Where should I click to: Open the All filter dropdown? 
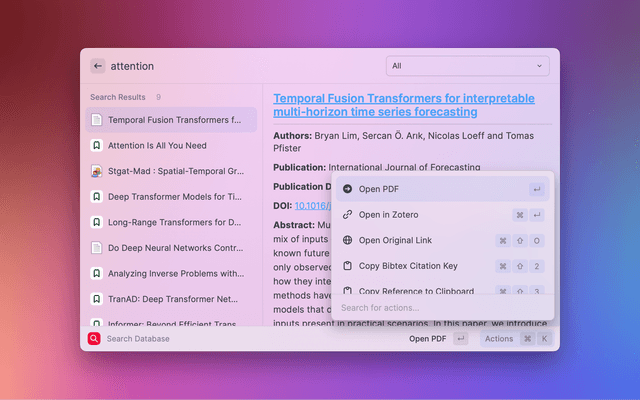pyautogui.click(x=467, y=66)
